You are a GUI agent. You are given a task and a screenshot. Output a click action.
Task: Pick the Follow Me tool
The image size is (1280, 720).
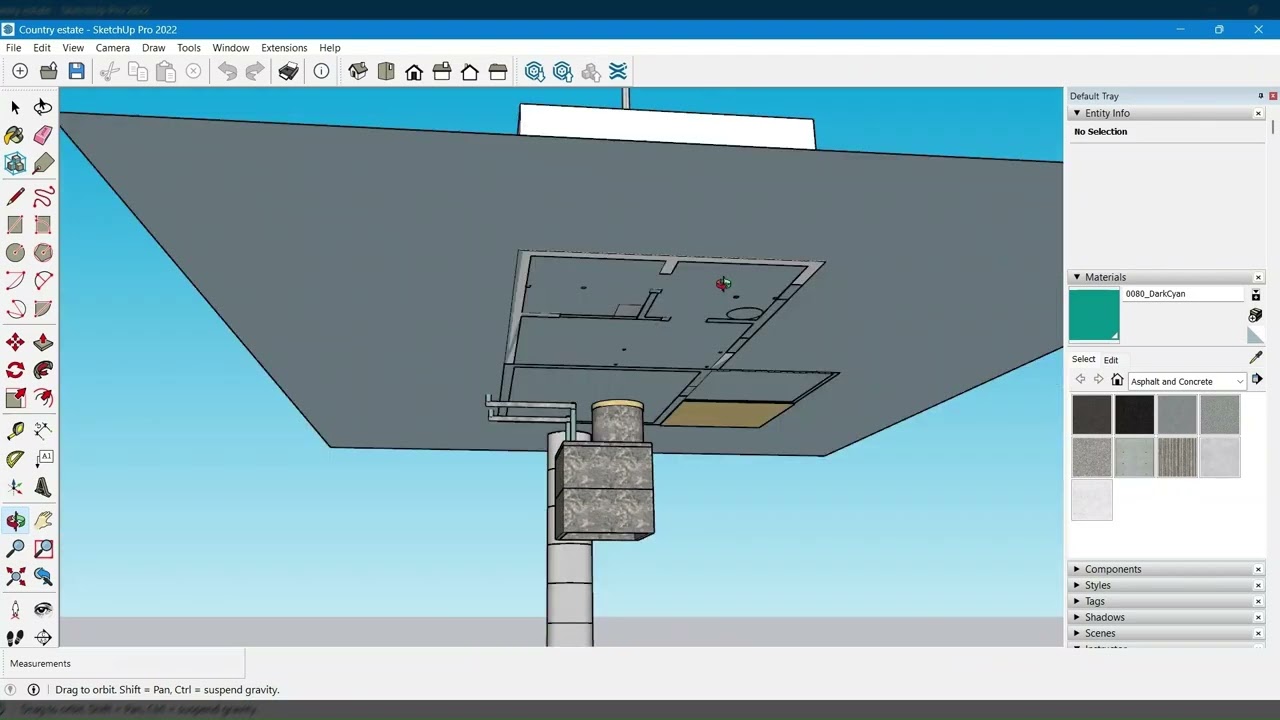[43, 371]
